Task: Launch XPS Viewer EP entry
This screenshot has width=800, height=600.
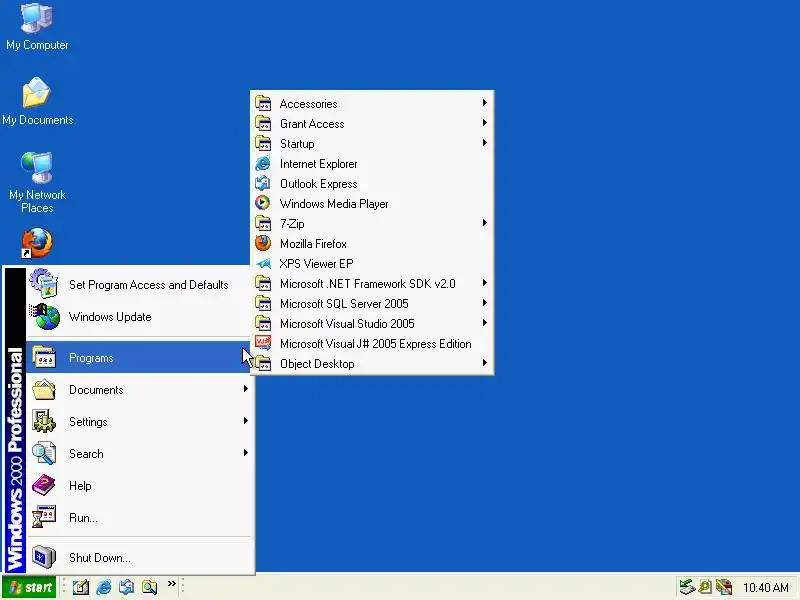Action: 372,264
